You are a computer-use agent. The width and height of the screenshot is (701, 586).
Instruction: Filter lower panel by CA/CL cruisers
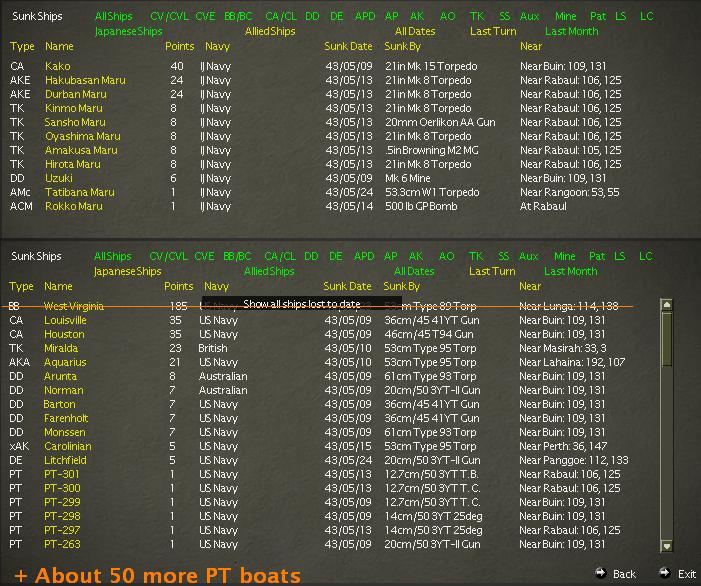pyautogui.click(x=280, y=256)
